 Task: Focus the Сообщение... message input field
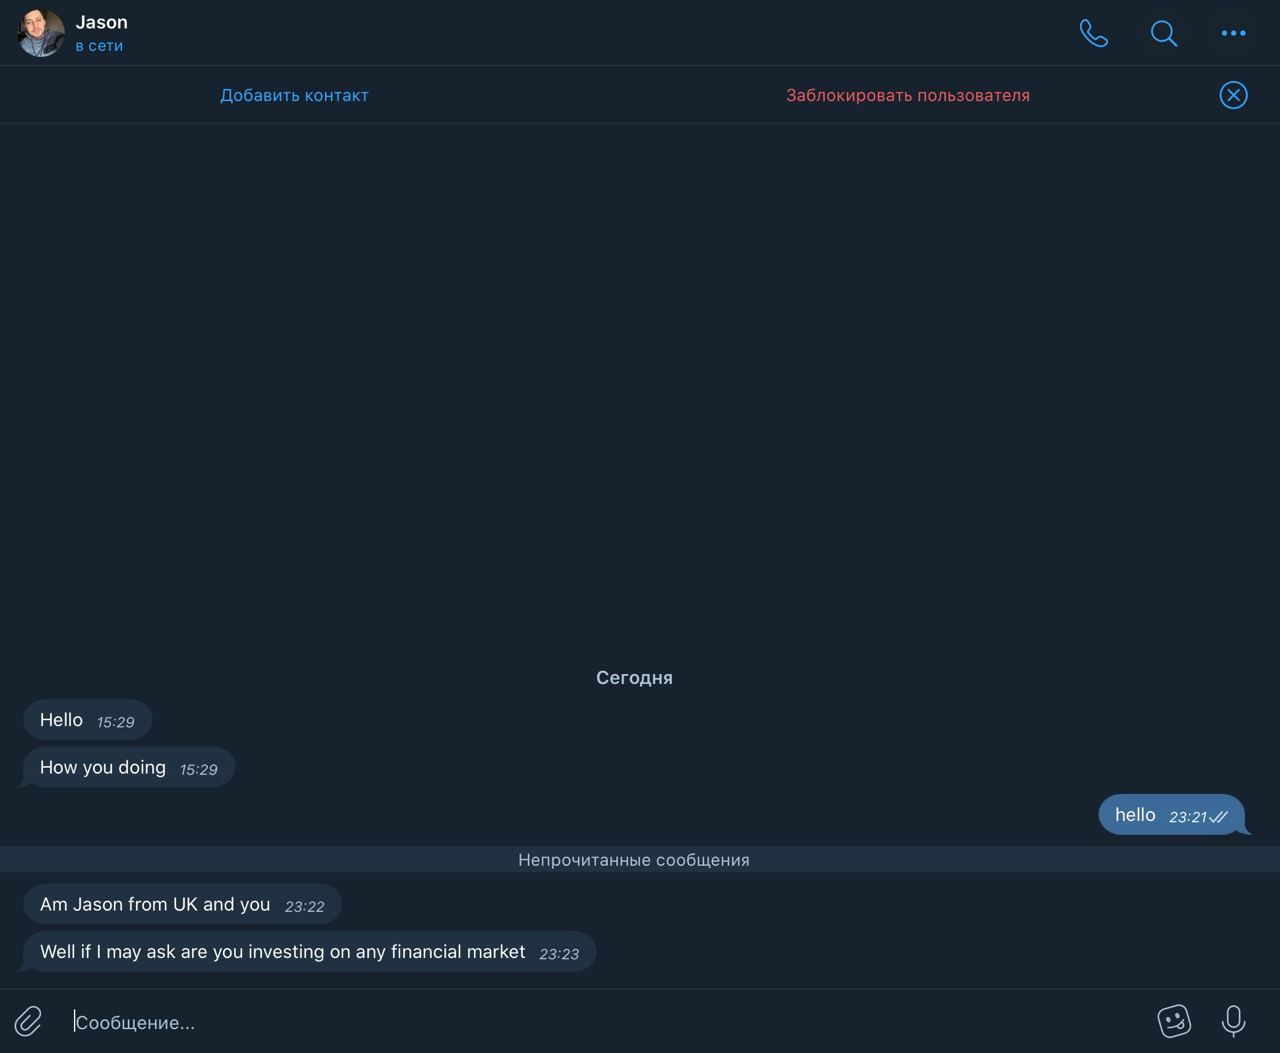coord(610,1022)
